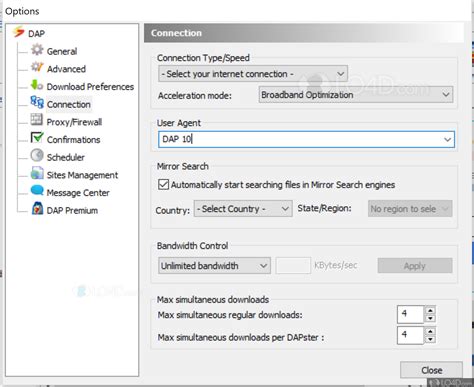The width and height of the screenshot is (474, 387).
Task: Click the Close button
Action: [431, 370]
